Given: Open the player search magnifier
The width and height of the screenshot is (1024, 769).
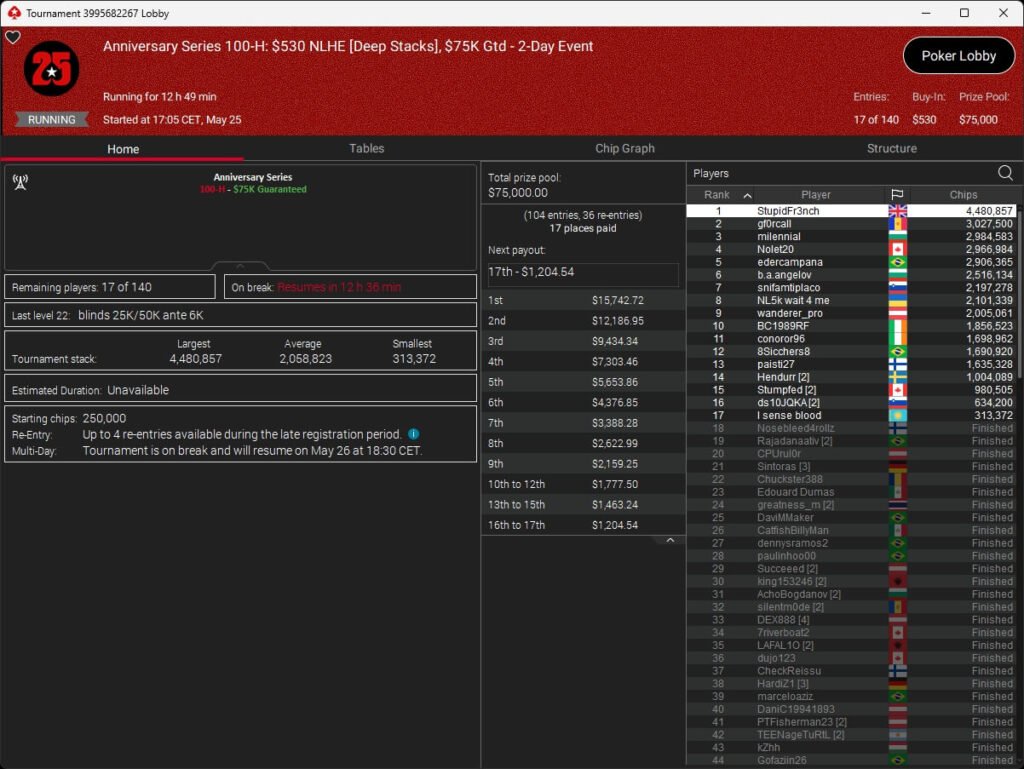Looking at the screenshot, I should coord(1005,172).
